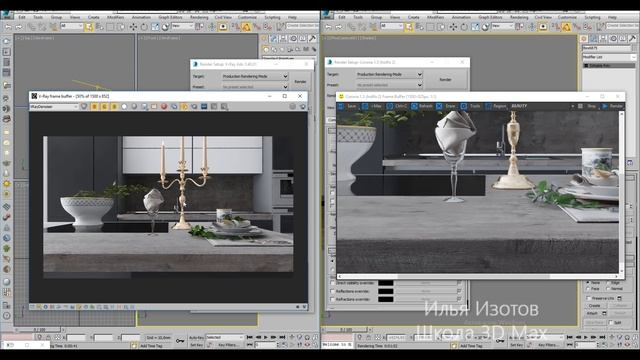Choose Select and Move tool in left window
The height and width of the screenshot is (360, 640).
click(133, 27)
